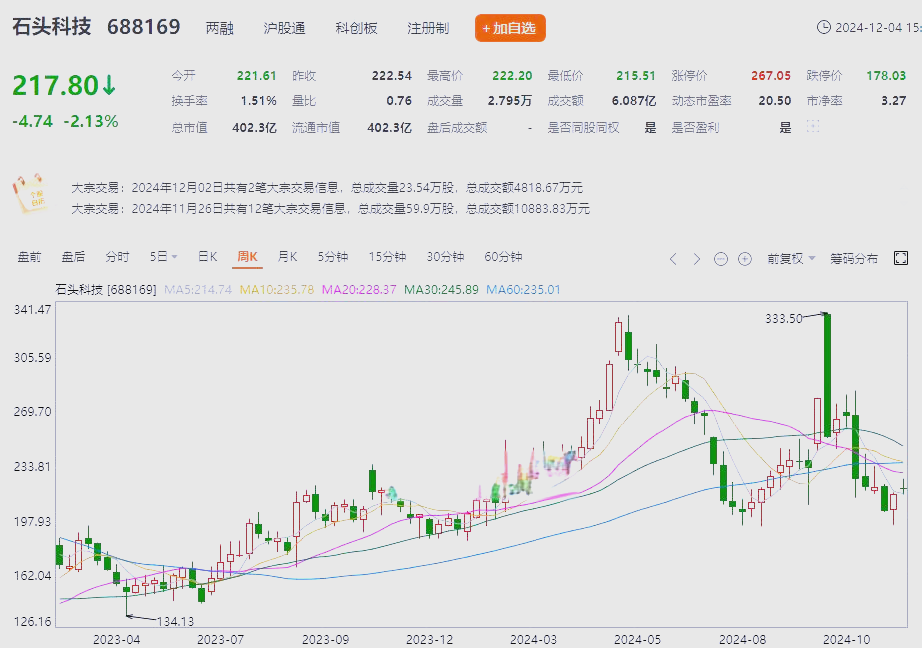Open the December 2 block trade details
This screenshot has height=648, width=922.
click(x=330, y=183)
